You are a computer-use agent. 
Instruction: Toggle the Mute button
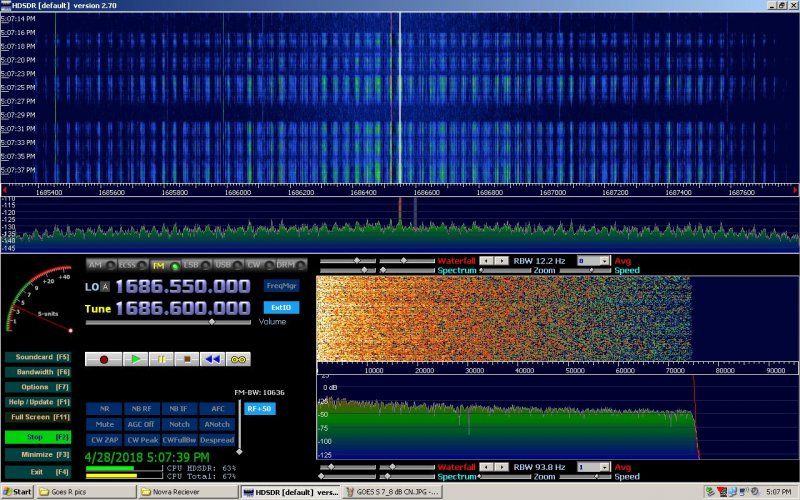click(104, 424)
